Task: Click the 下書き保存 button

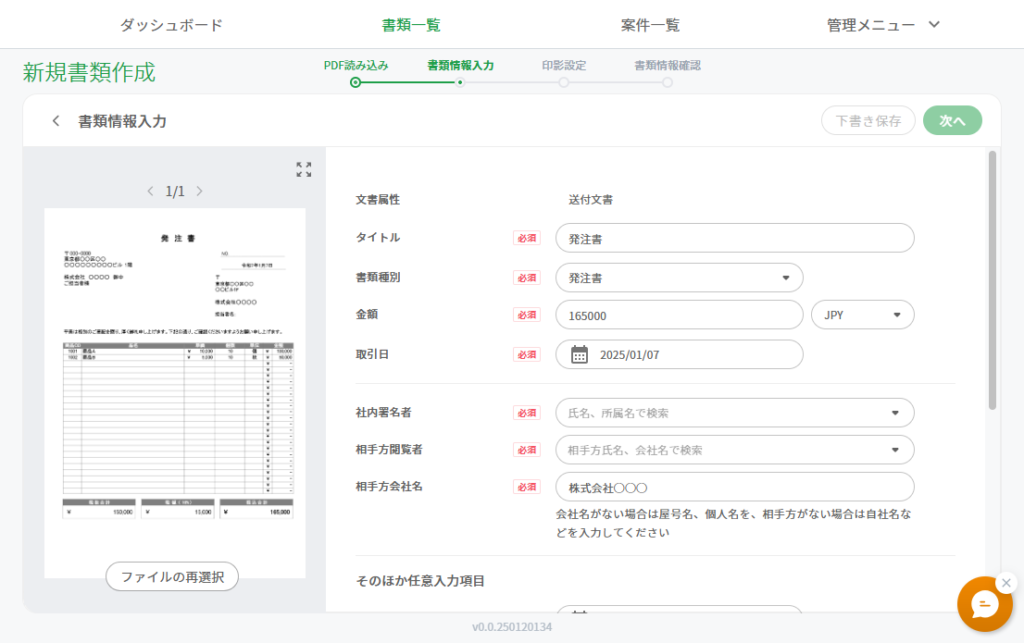Action: point(868,121)
